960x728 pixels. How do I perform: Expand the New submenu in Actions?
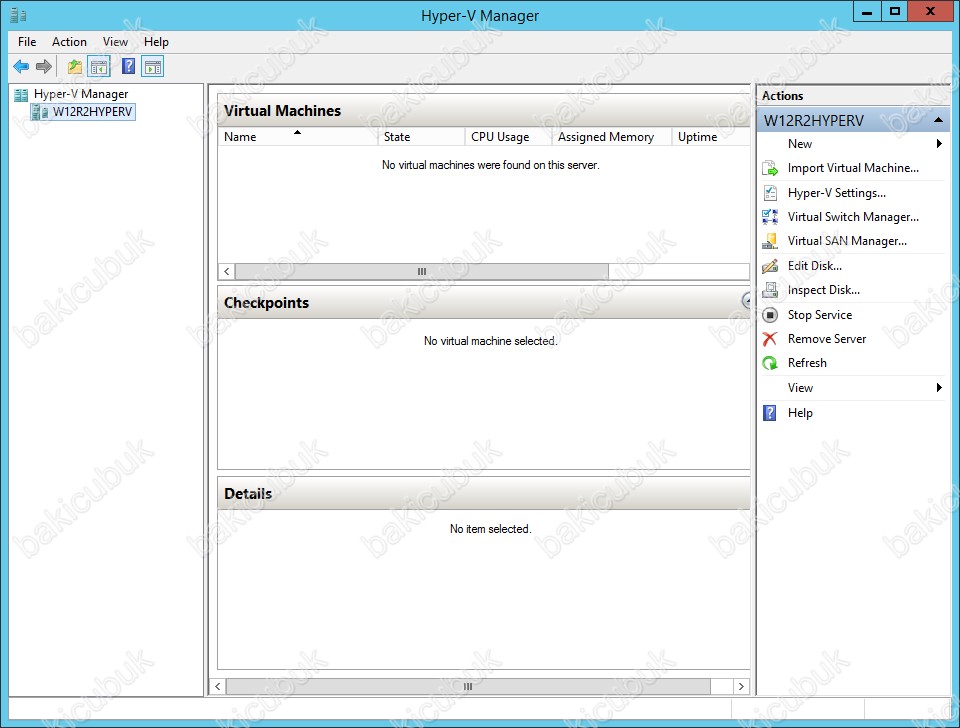tap(939, 144)
